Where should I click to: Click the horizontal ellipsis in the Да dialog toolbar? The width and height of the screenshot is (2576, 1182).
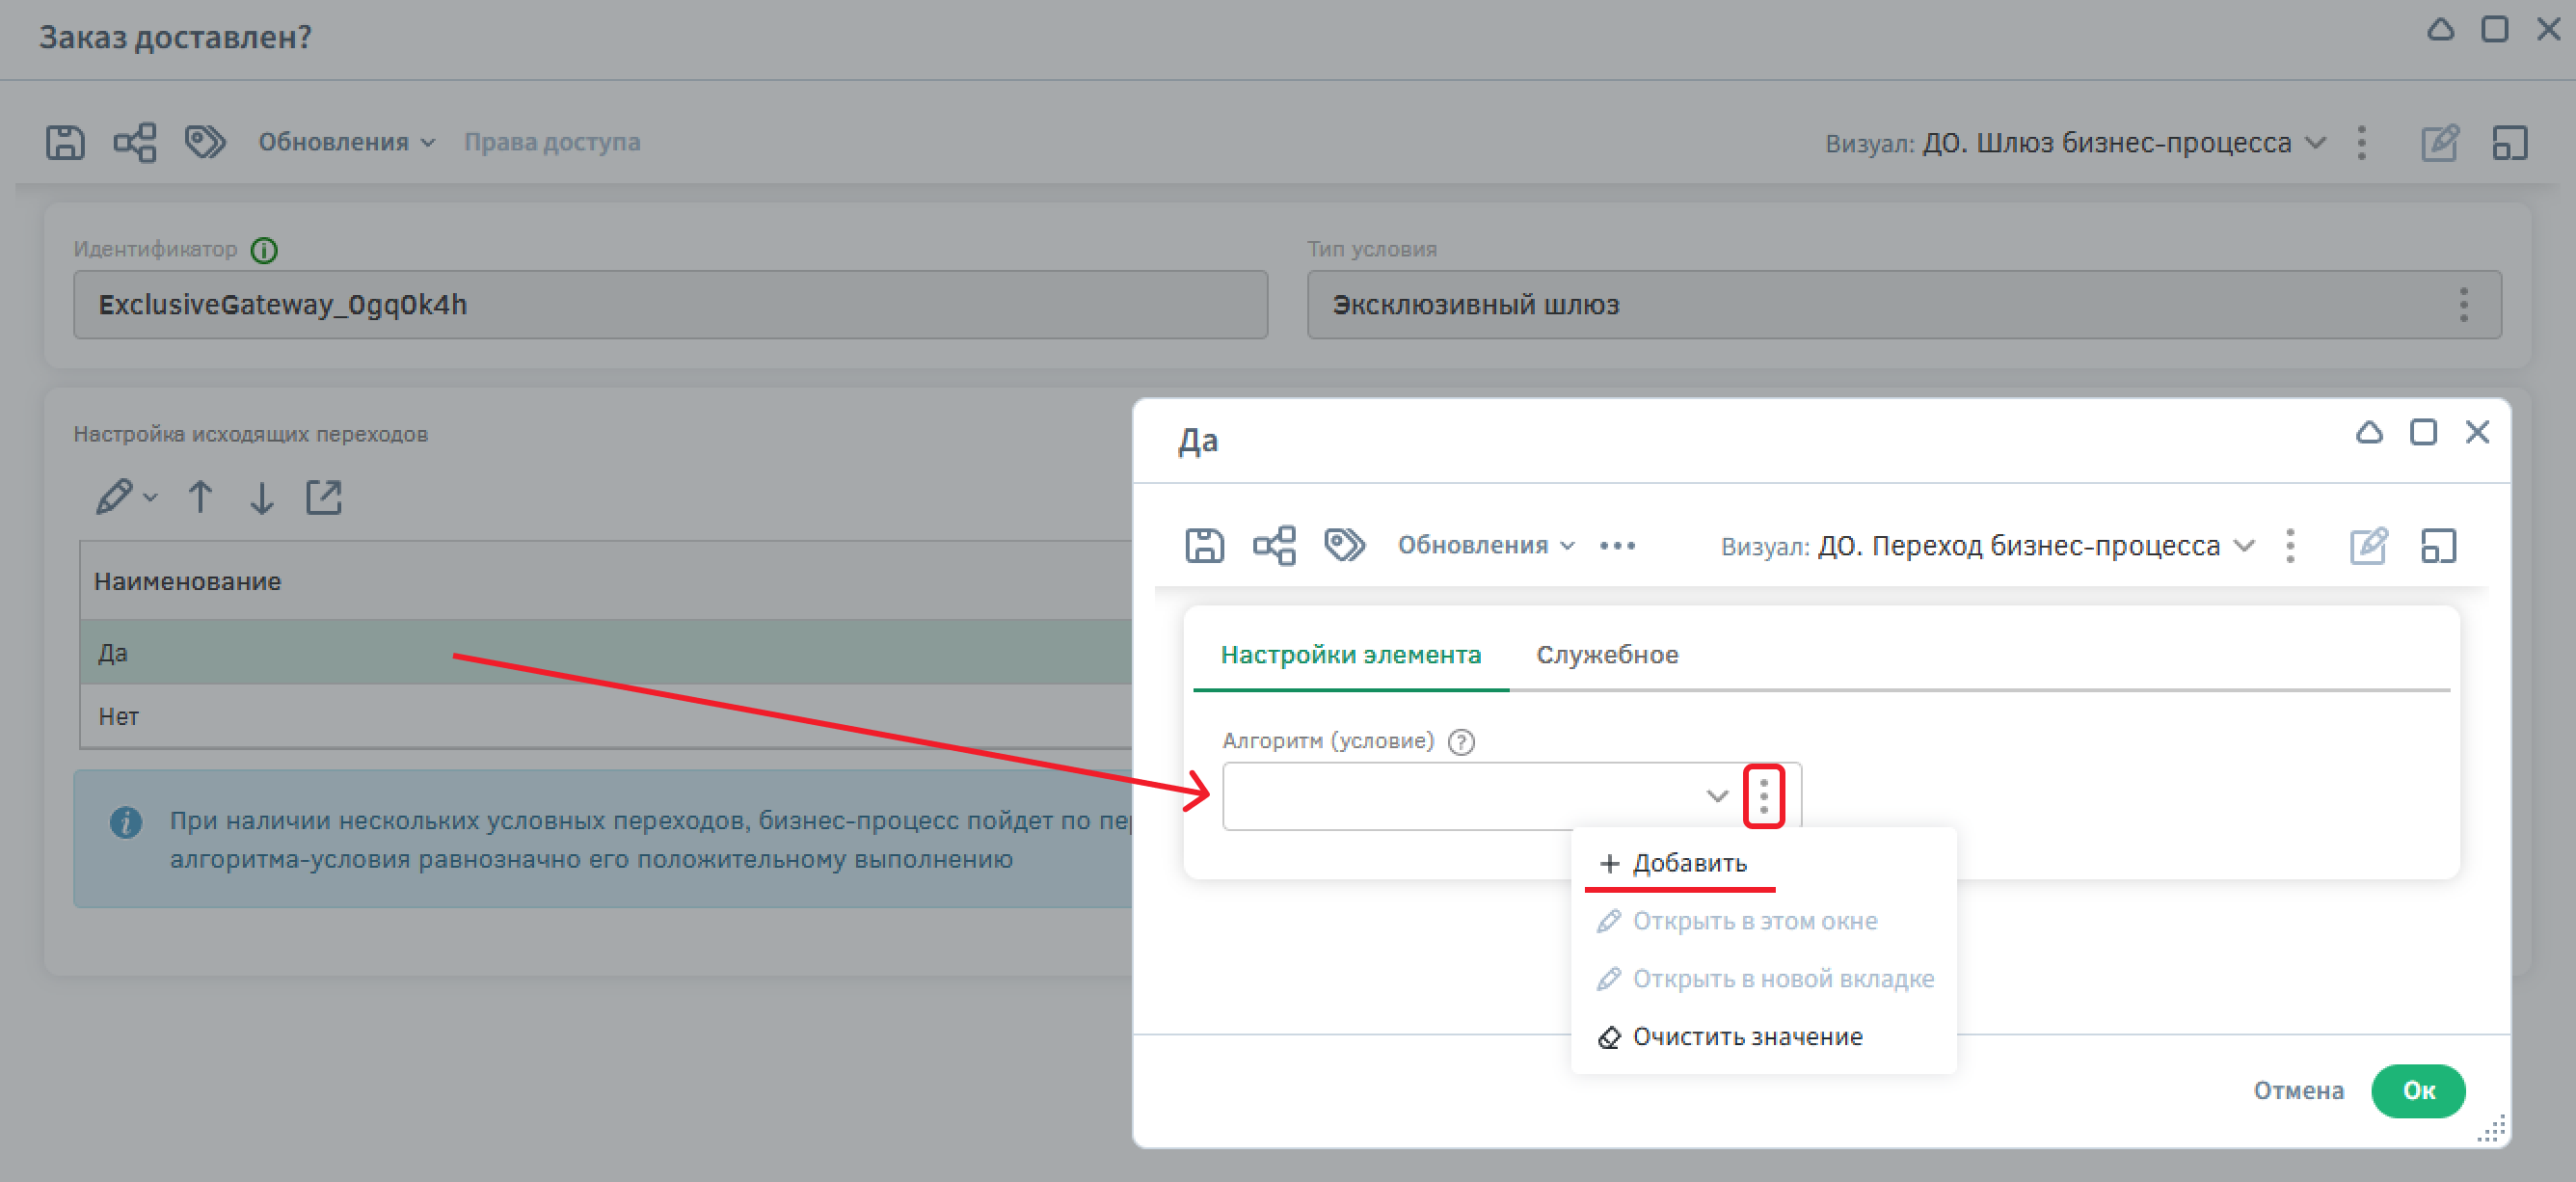click(1617, 546)
